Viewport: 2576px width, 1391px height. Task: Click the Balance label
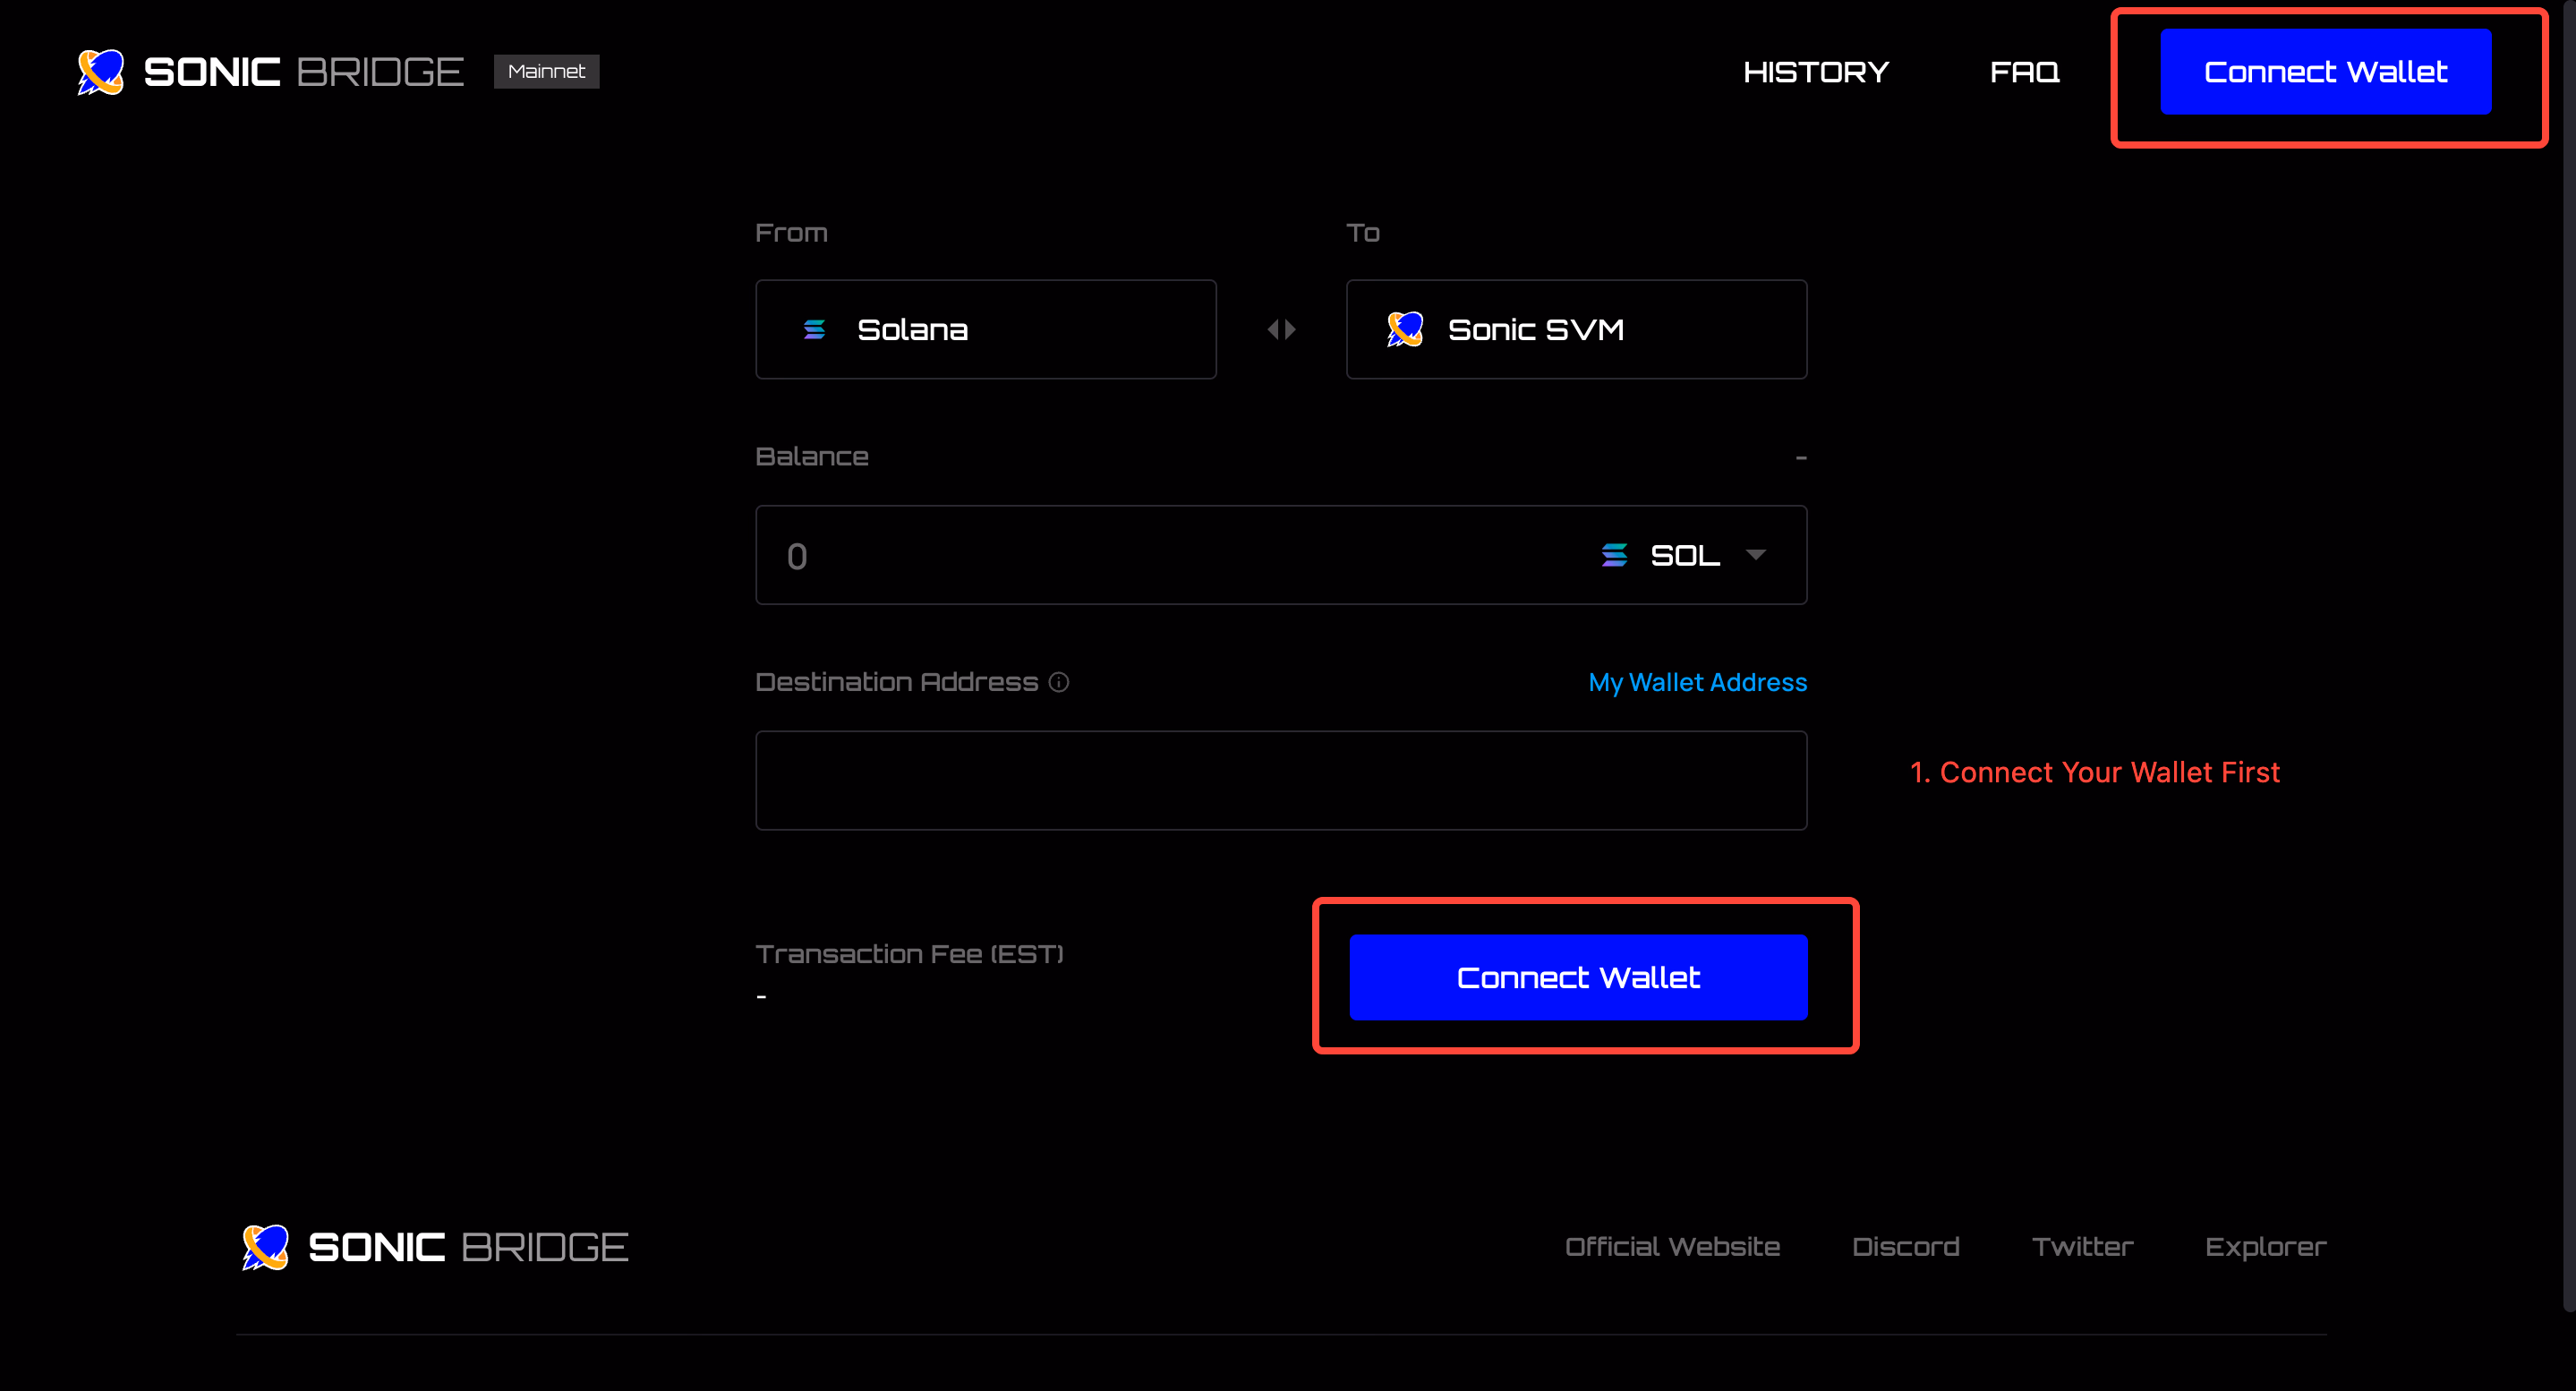tap(812, 456)
